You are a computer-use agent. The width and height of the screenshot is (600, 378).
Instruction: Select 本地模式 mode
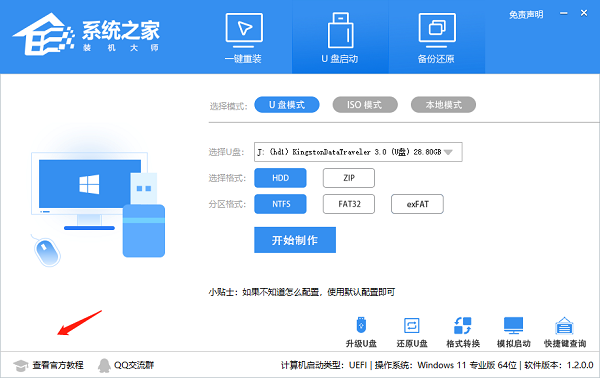point(443,104)
